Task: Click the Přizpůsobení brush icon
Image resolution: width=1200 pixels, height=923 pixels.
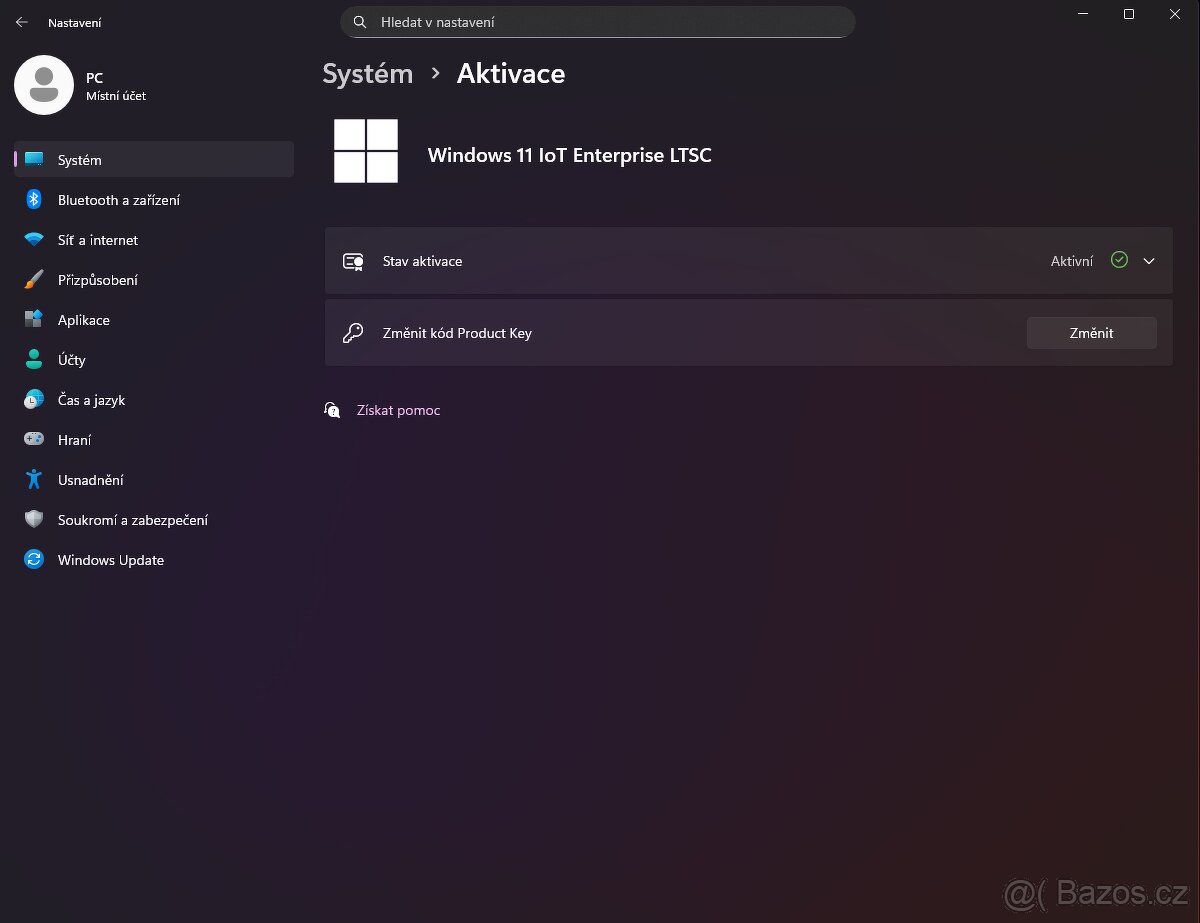Action: 33,280
